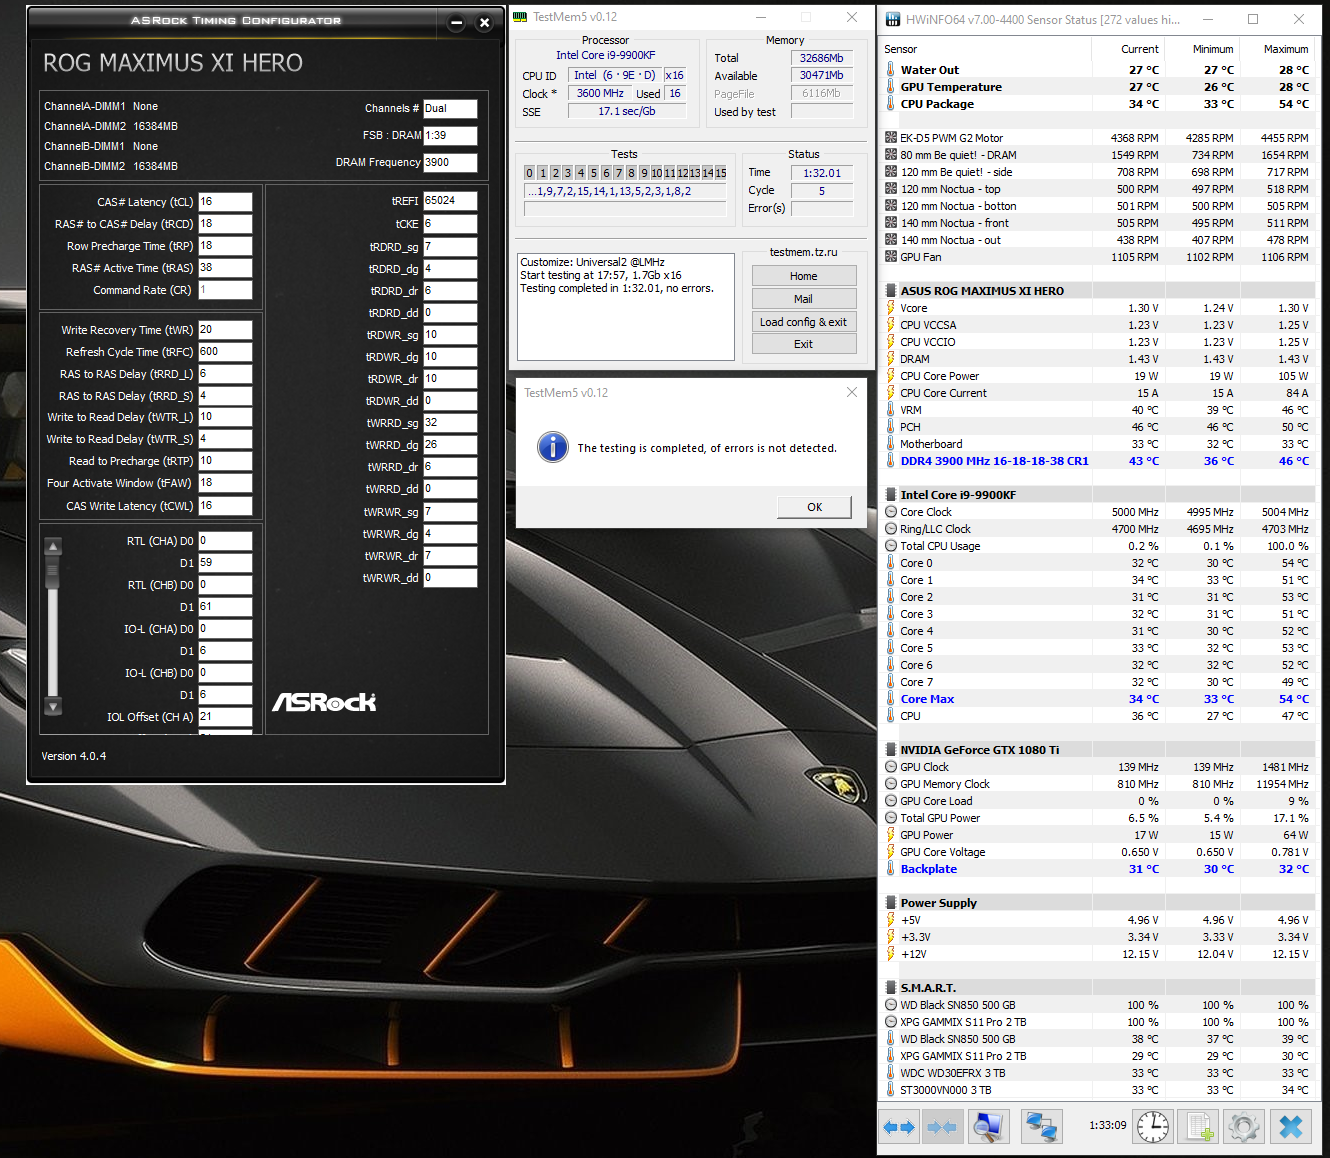Click the CAS# Latency (tCL) value field
1330x1158 pixels.
pyautogui.click(x=225, y=202)
